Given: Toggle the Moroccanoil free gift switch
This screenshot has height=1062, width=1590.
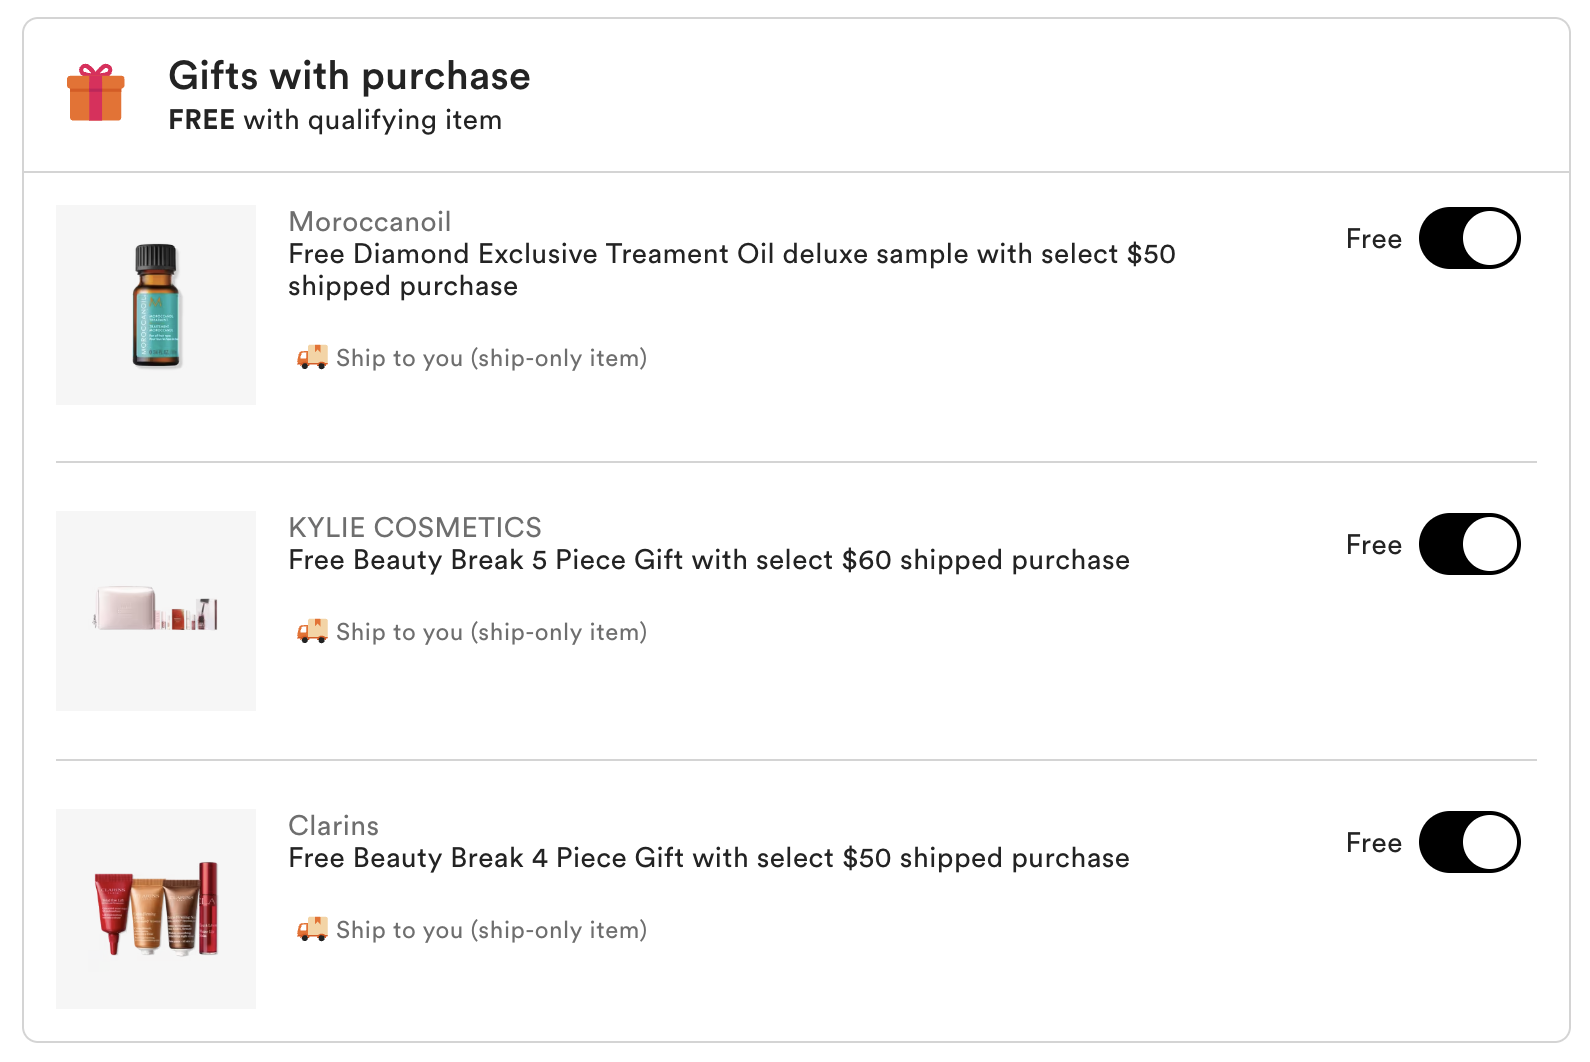Looking at the screenshot, I should click(1469, 239).
